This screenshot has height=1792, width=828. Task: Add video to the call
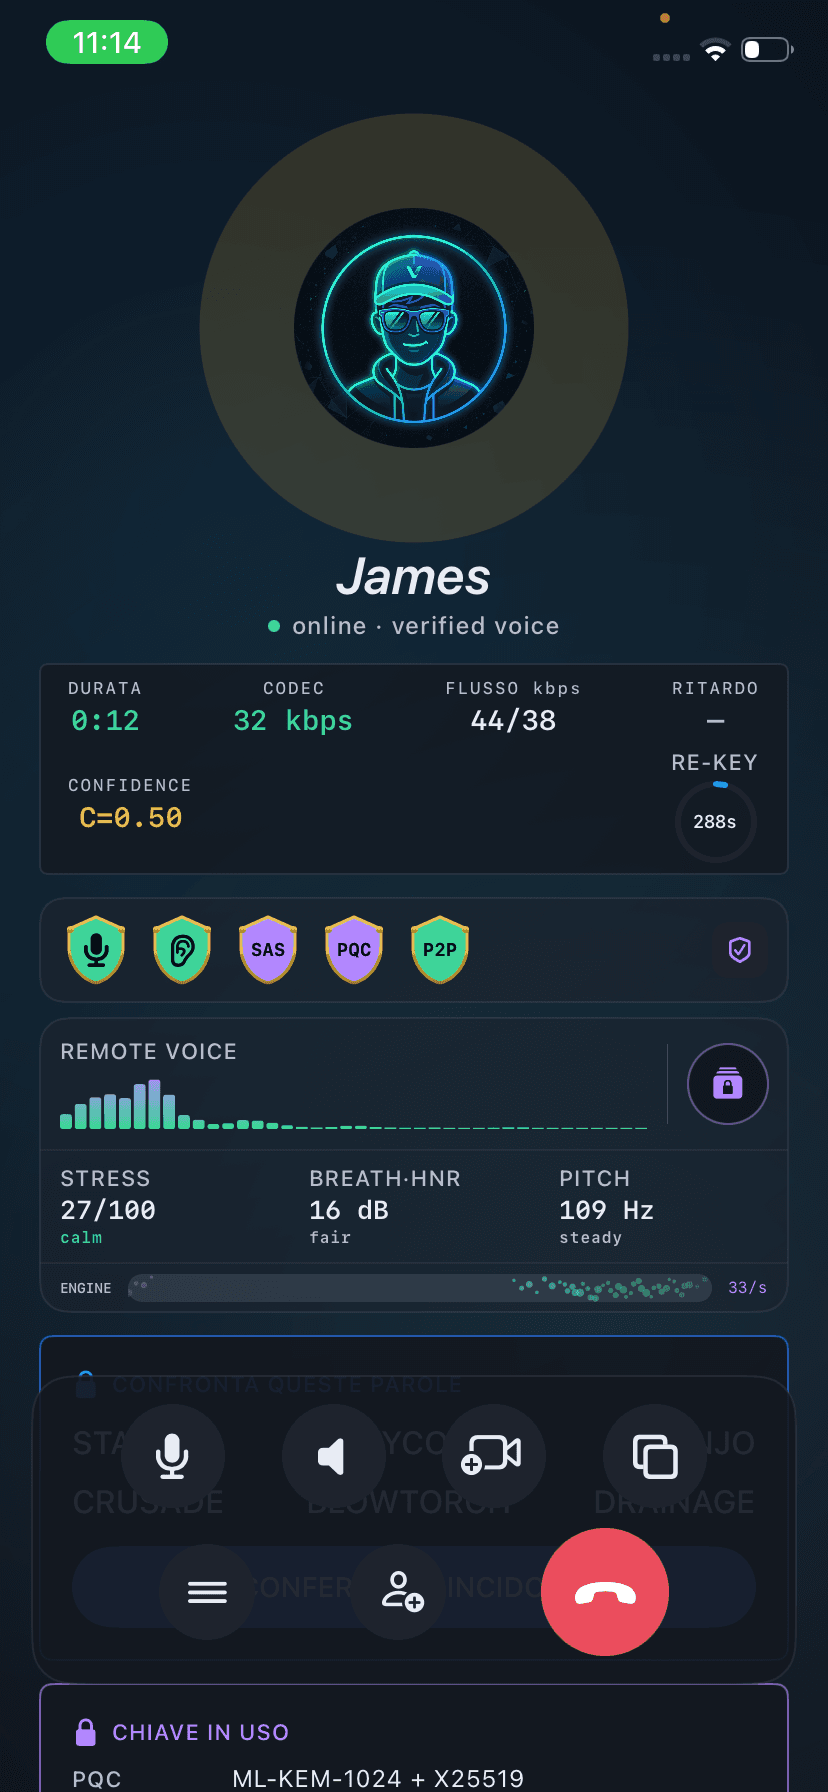click(494, 1456)
